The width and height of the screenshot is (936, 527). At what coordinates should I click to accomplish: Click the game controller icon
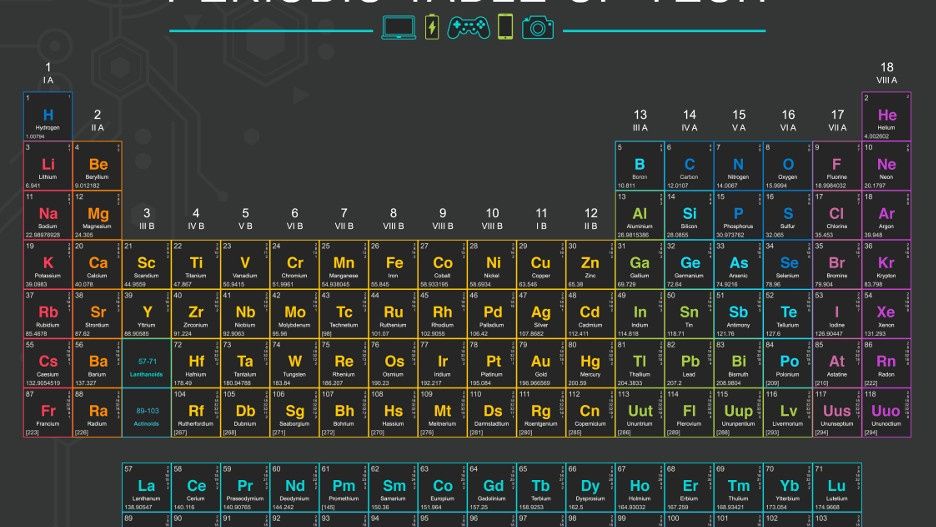(469, 28)
